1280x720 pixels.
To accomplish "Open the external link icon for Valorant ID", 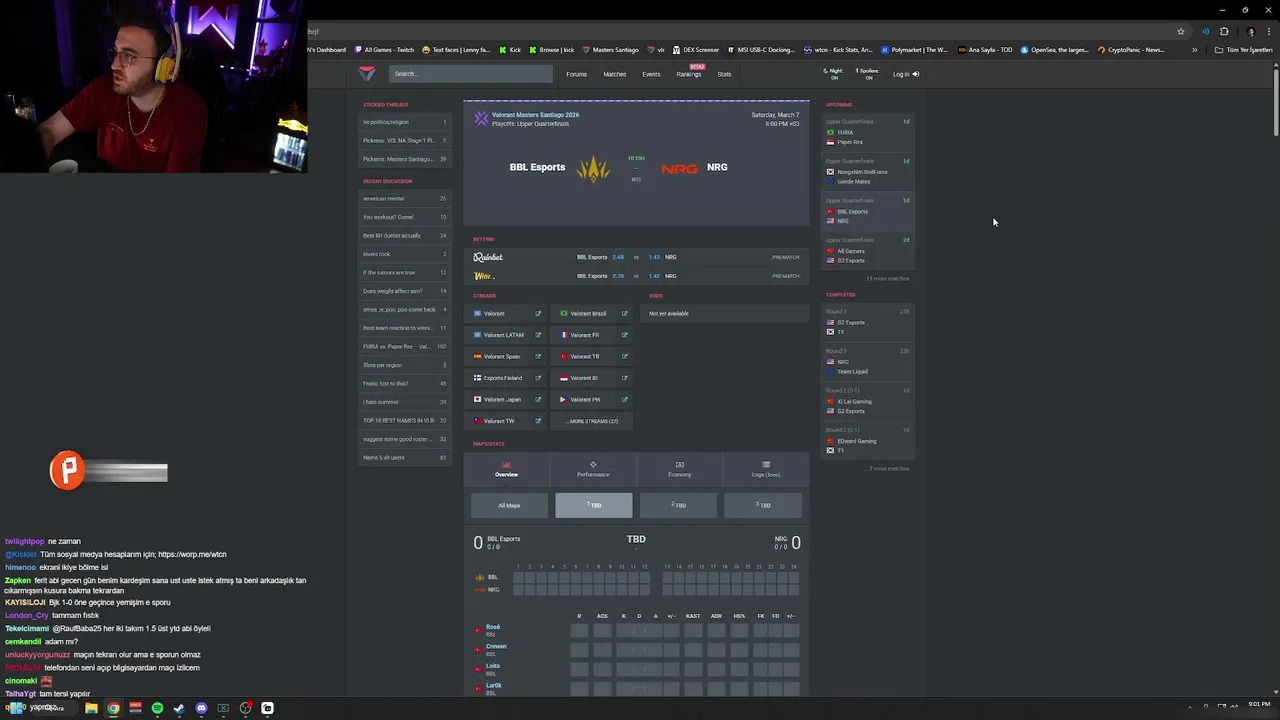I will pos(625,378).
